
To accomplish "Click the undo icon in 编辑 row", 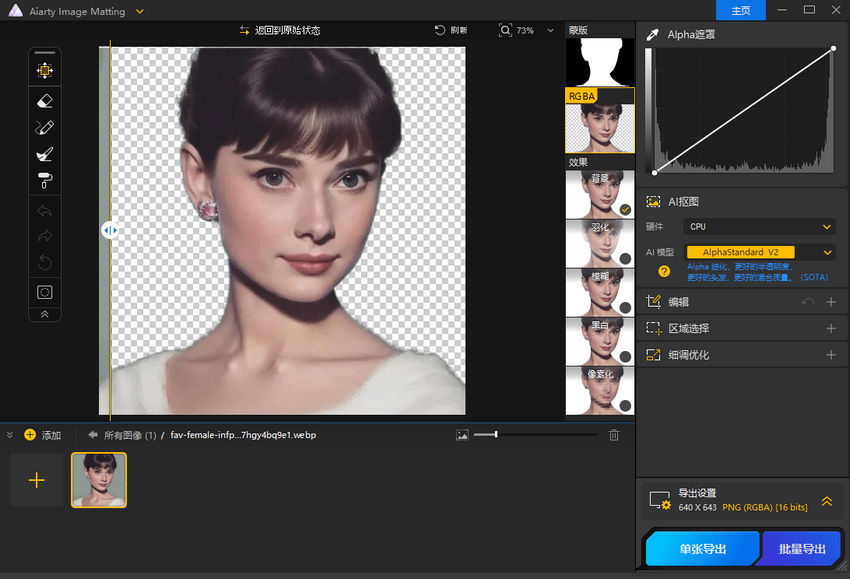I will click(x=808, y=301).
